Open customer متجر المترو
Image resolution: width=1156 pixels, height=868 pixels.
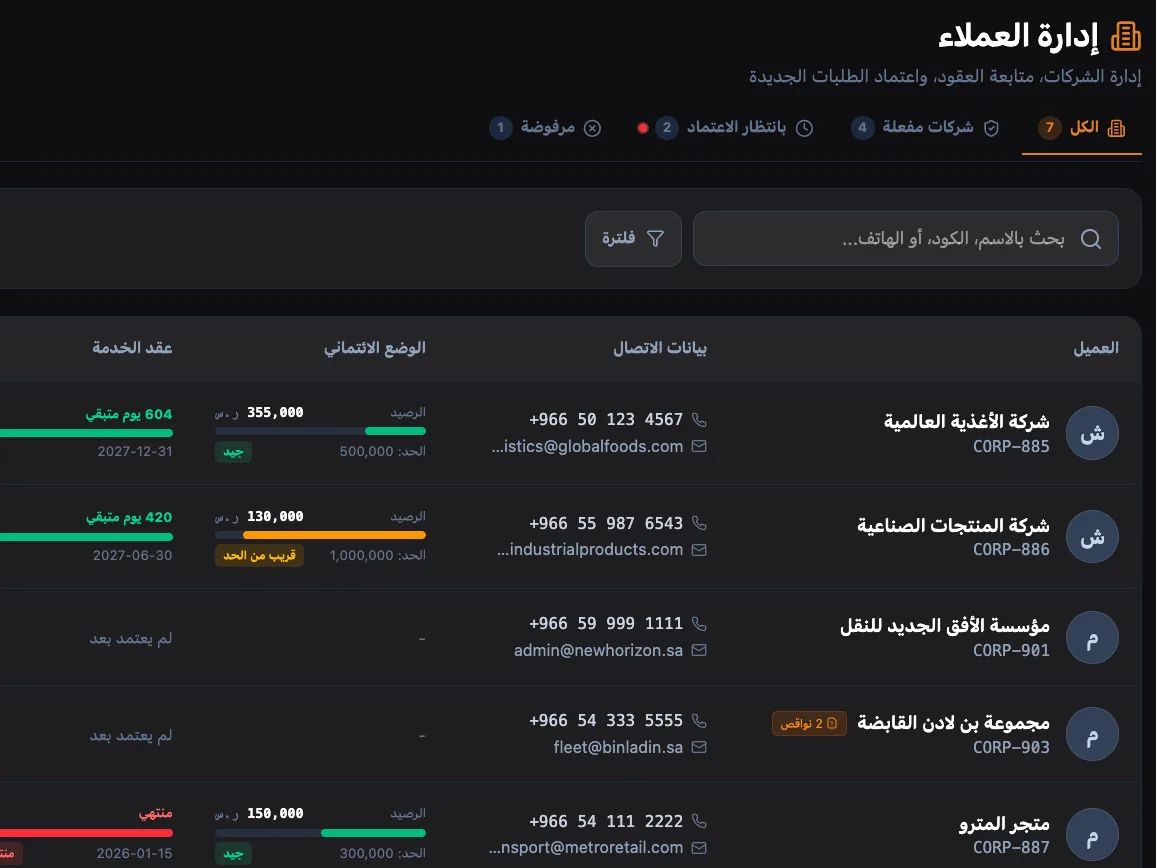1003,824
